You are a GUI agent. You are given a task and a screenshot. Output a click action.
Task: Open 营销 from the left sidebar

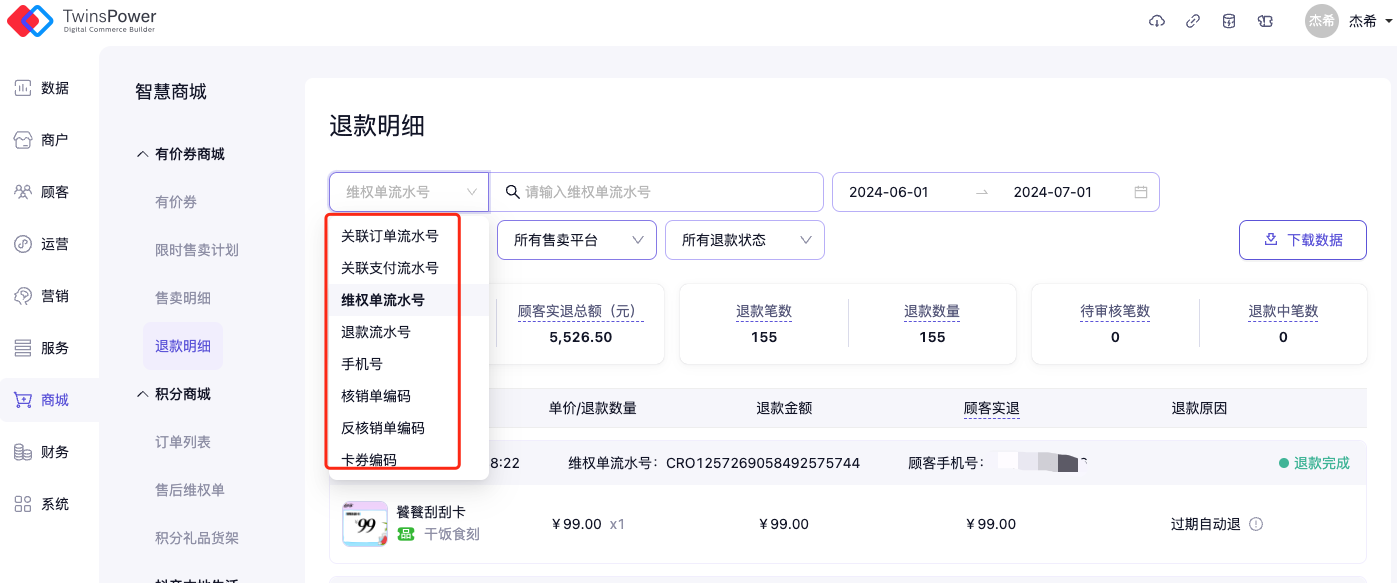pos(42,296)
